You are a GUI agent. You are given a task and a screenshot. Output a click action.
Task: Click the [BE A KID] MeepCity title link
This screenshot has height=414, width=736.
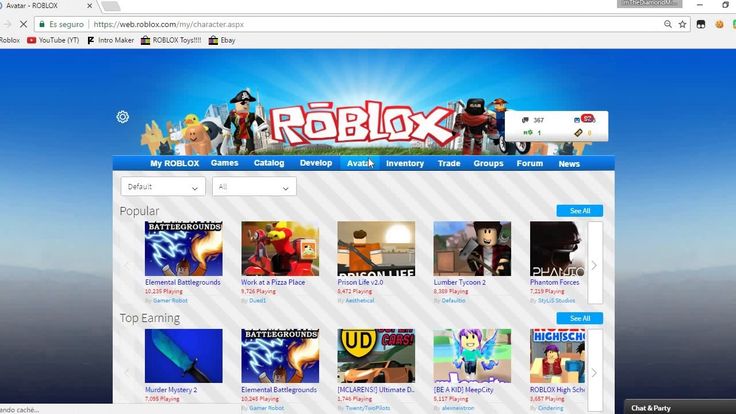coord(464,390)
